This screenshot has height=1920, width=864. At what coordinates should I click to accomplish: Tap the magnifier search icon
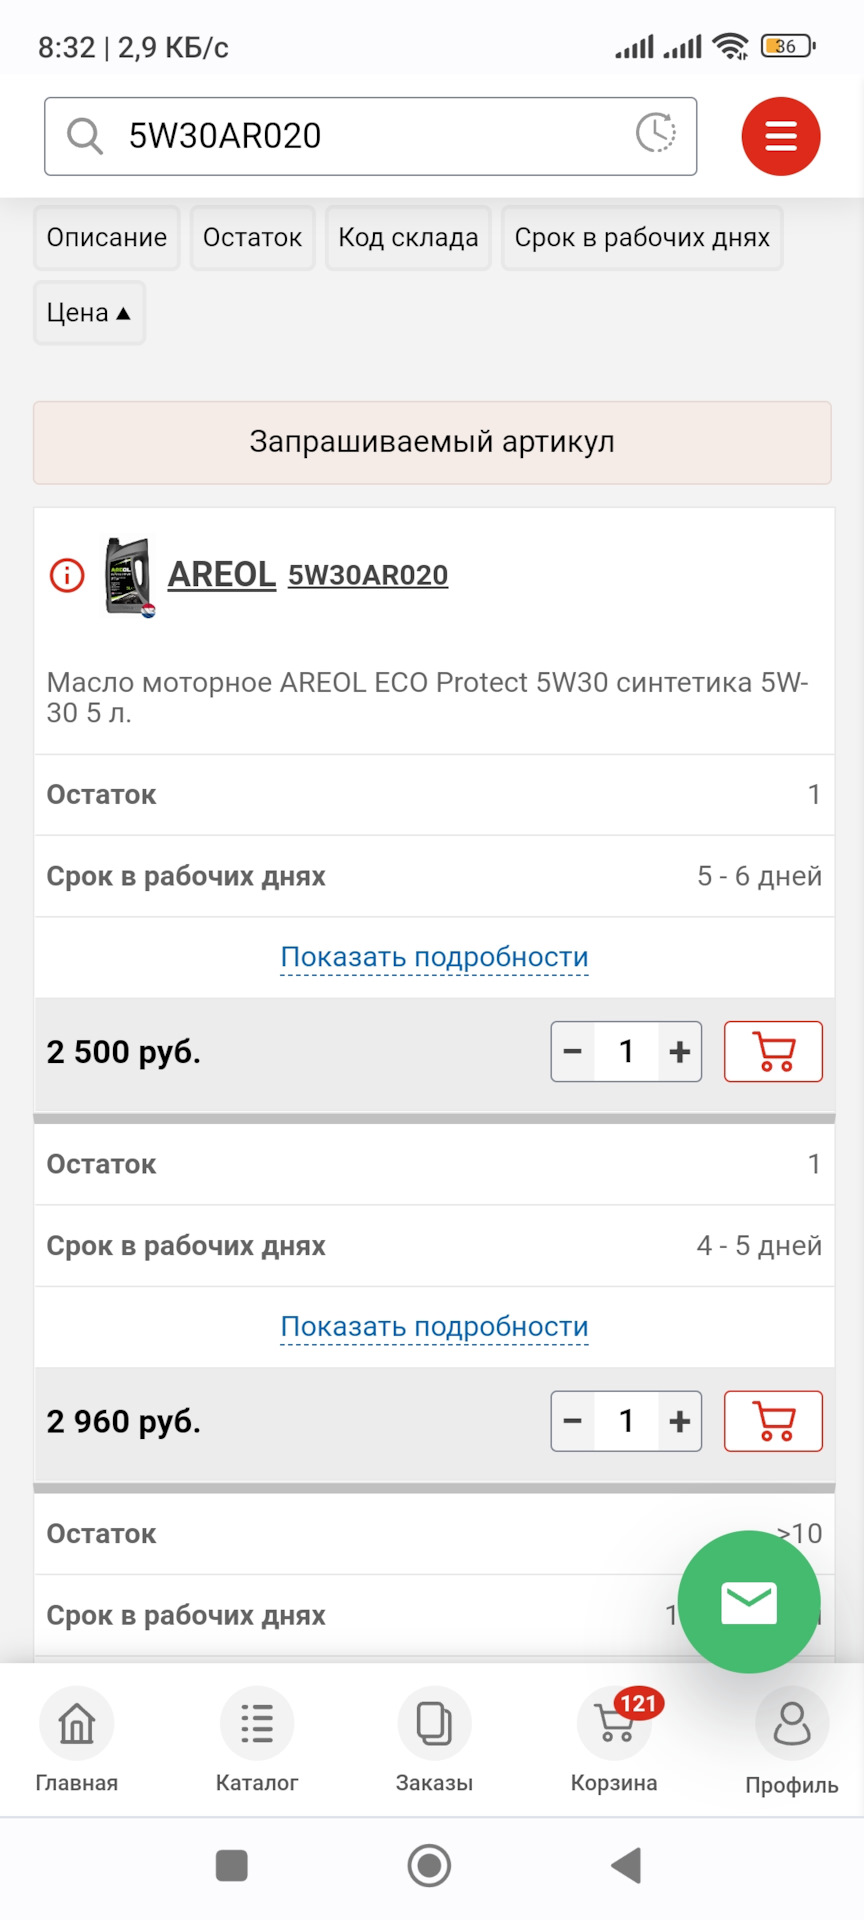[85, 136]
